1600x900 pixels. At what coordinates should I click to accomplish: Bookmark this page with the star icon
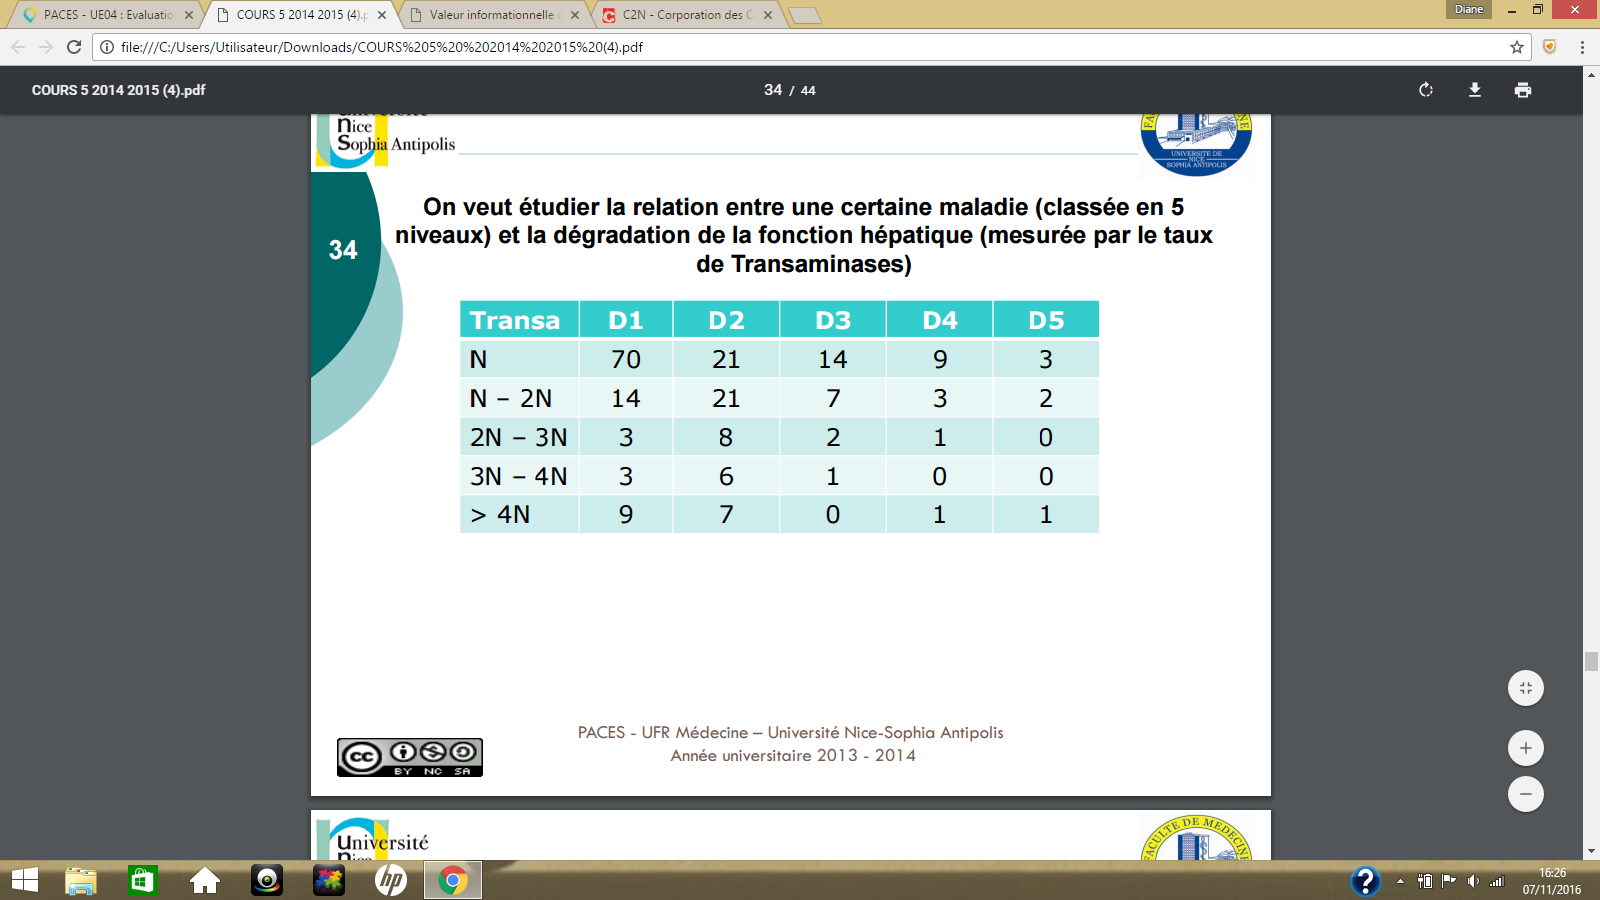[1516, 47]
